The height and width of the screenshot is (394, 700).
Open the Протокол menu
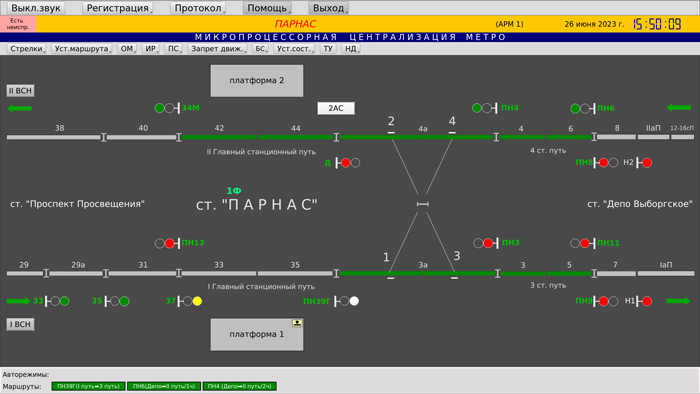point(198,8)
